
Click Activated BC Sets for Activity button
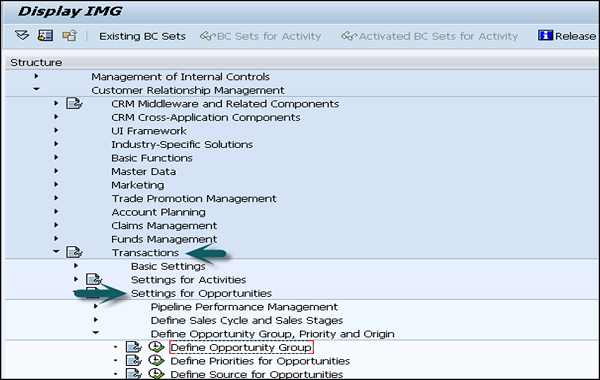[429, 36]
